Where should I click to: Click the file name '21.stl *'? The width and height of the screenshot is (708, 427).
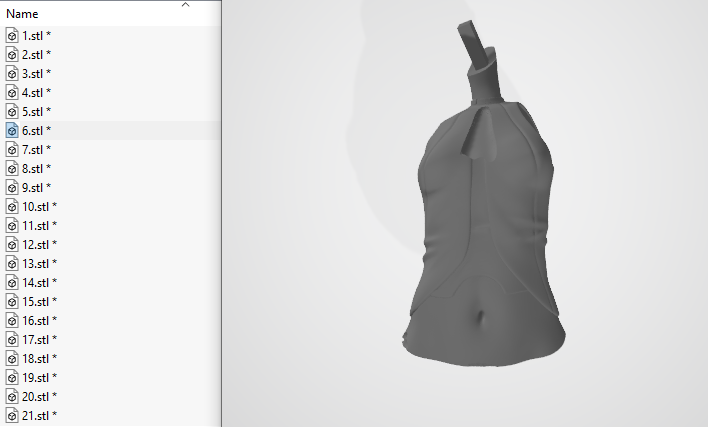point(40,415)
